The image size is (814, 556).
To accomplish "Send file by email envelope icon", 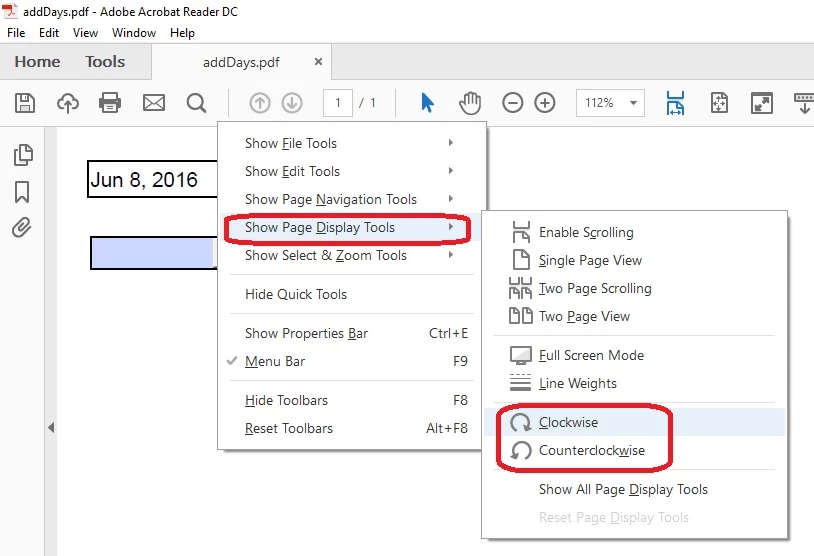I will coord(154,103).
